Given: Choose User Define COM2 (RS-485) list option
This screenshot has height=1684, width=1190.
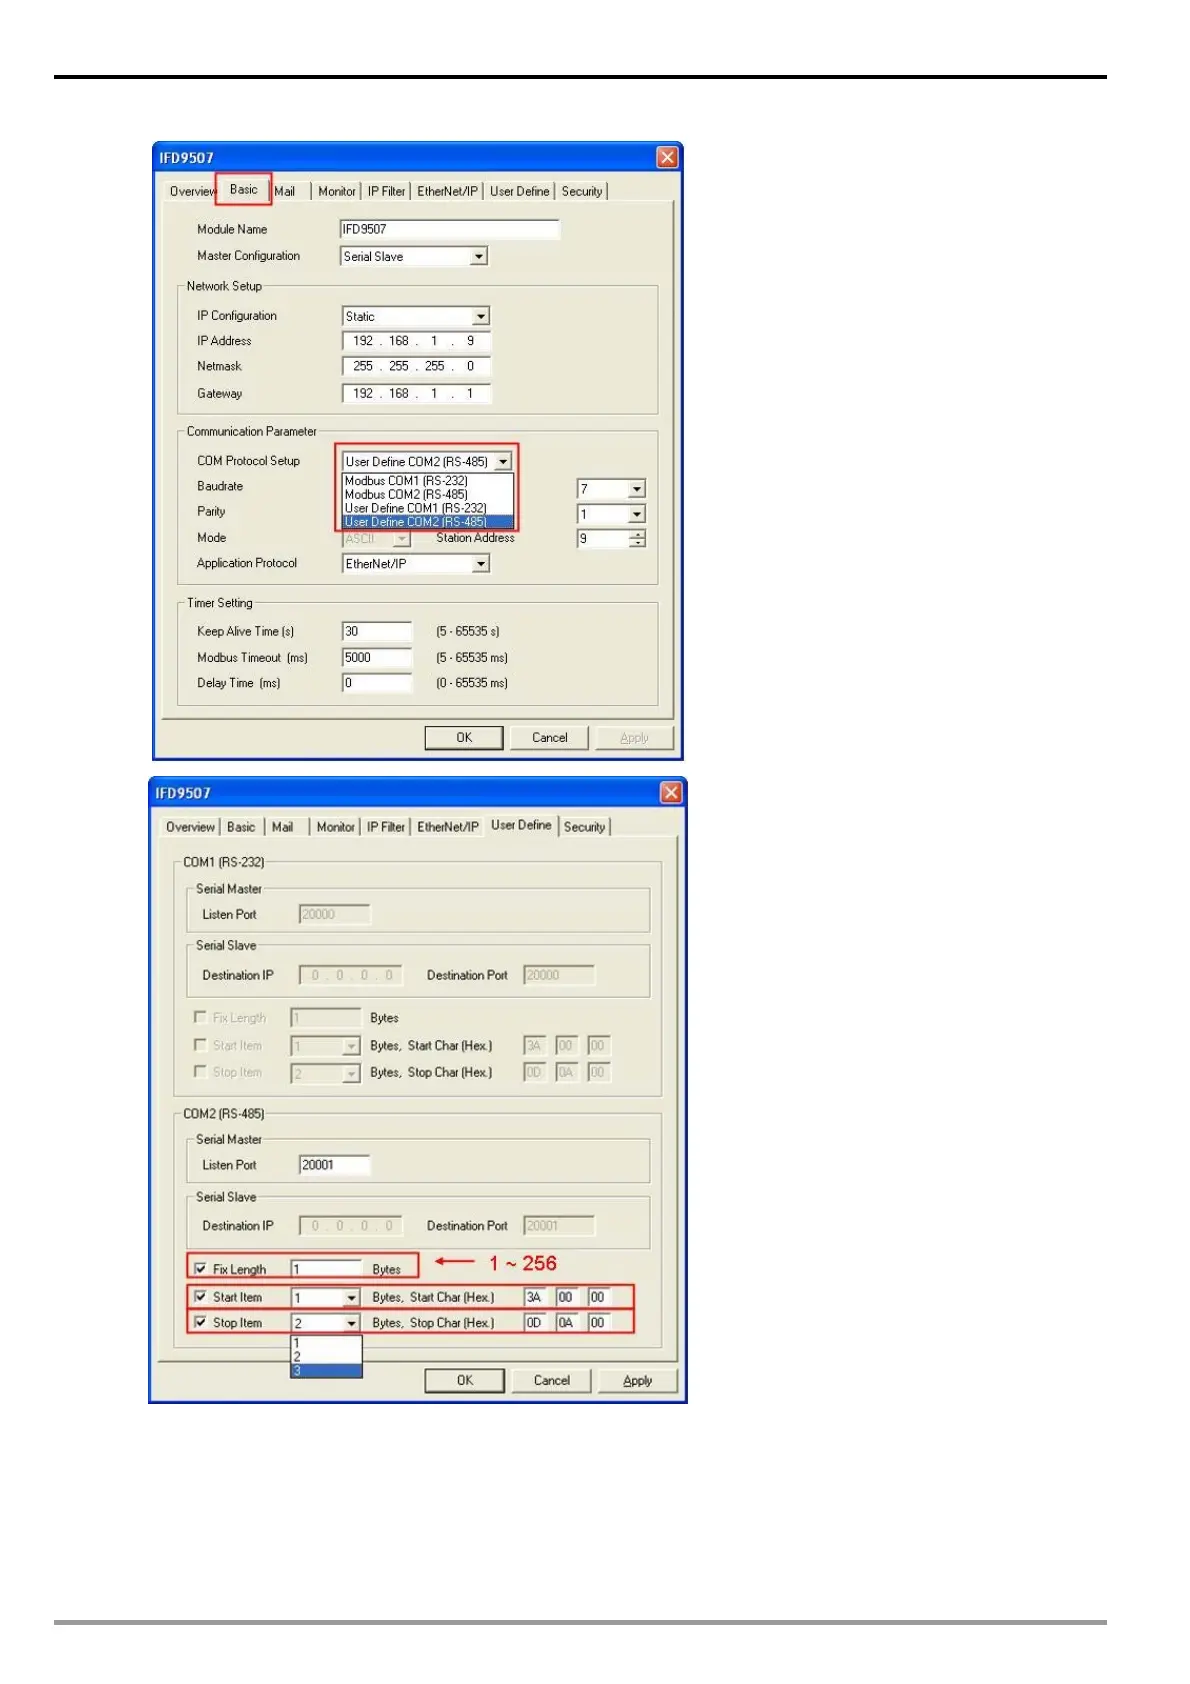Looking at the screenshot, I should click(427, 522).
